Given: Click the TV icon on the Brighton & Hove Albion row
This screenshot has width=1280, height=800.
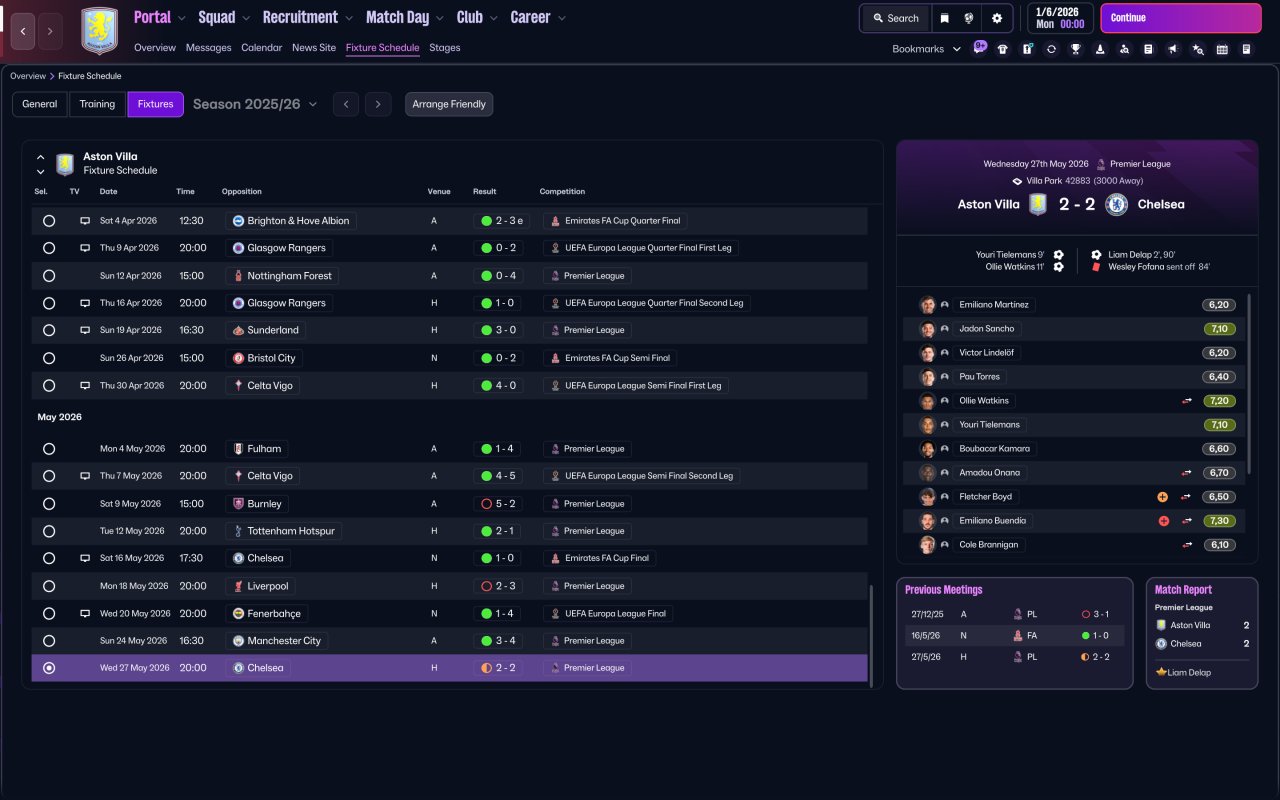Looking at the screenshot, I should point(85,221).
